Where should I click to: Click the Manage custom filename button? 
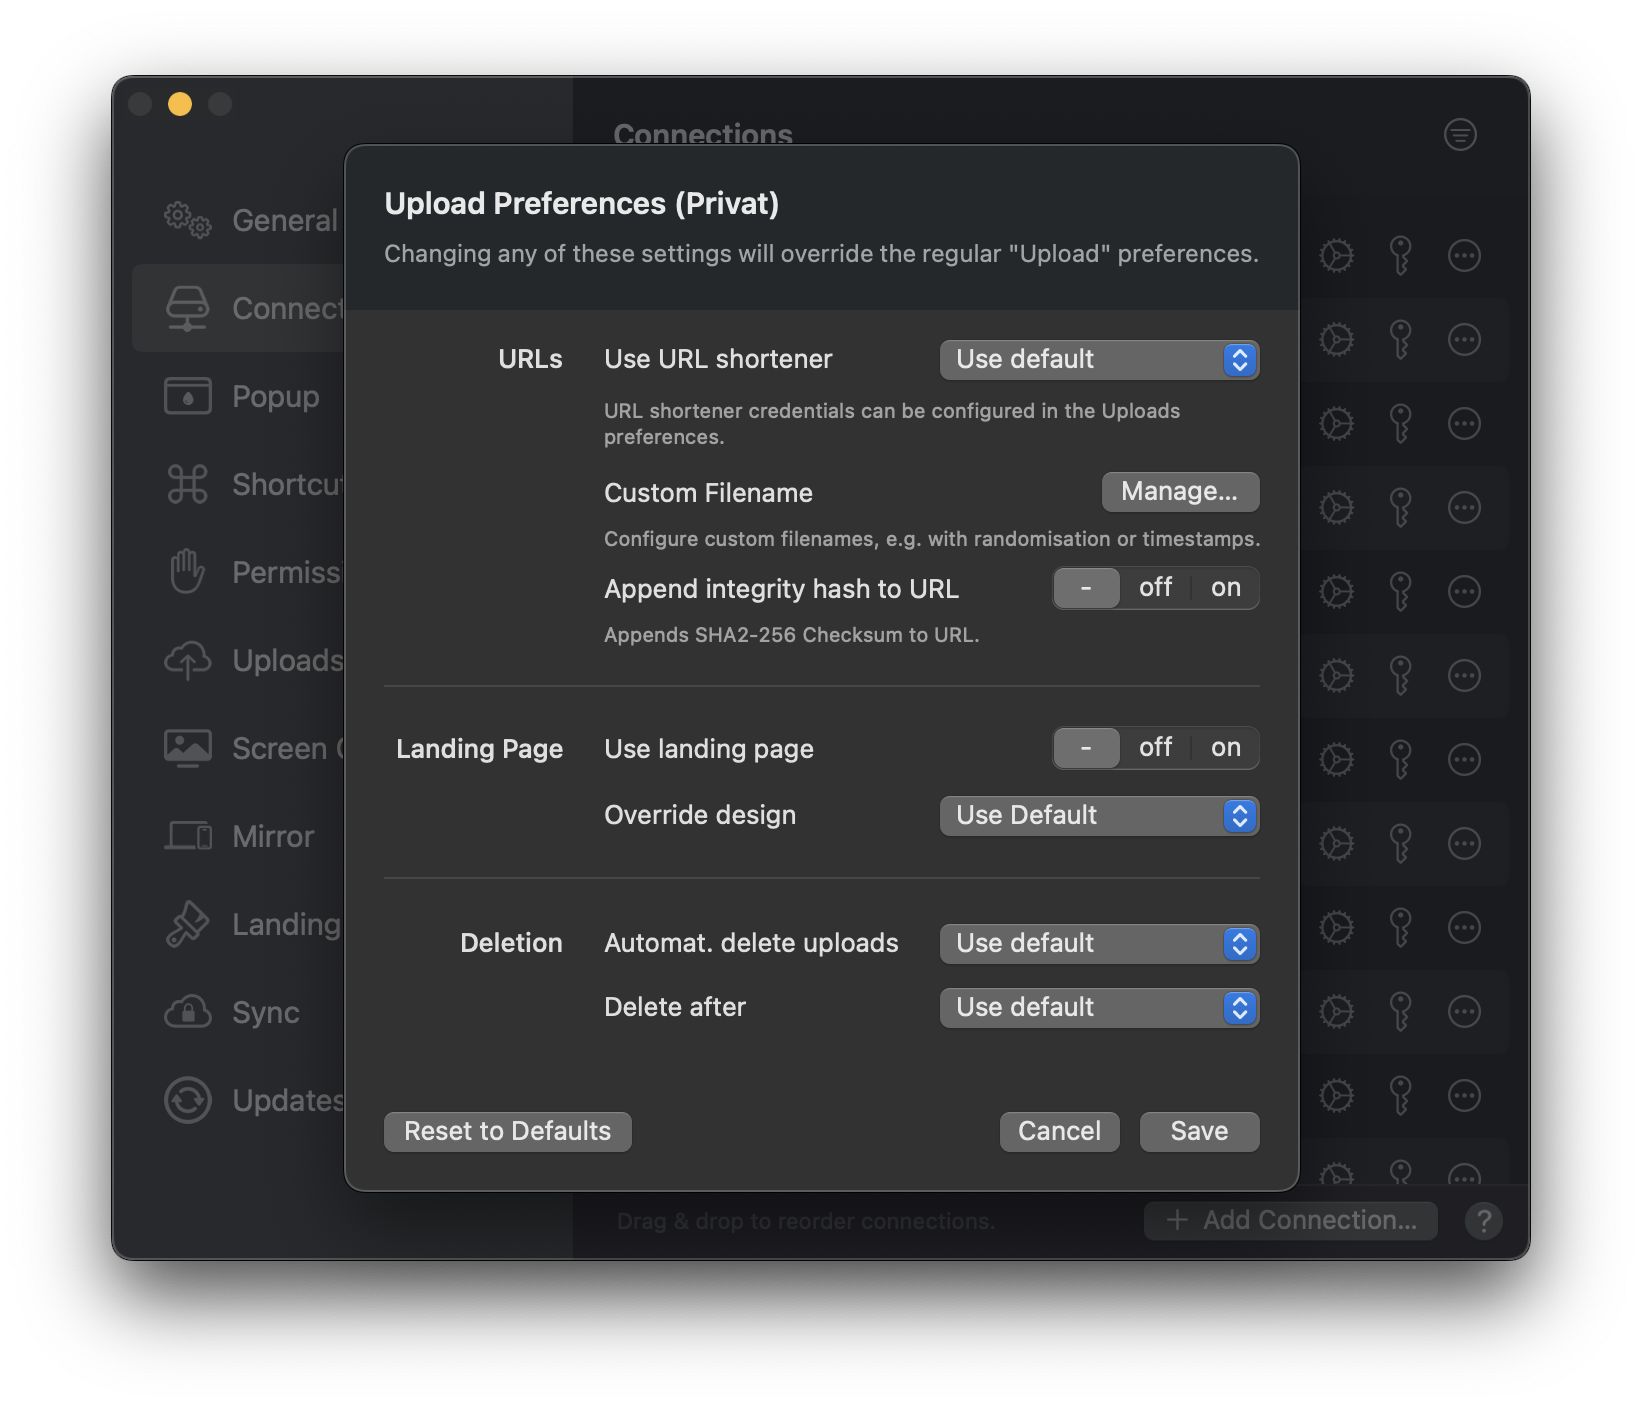point(1180,491)
